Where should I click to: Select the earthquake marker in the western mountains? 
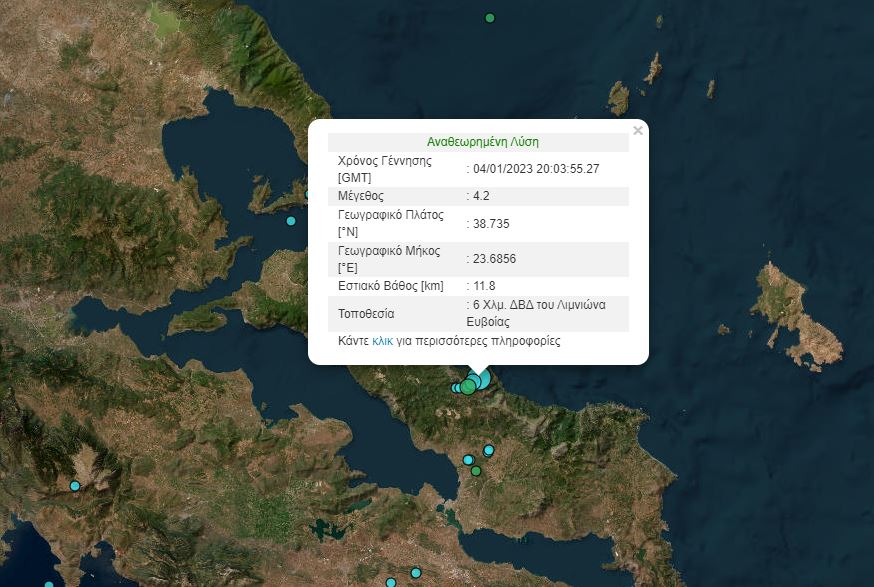point(74,486)
